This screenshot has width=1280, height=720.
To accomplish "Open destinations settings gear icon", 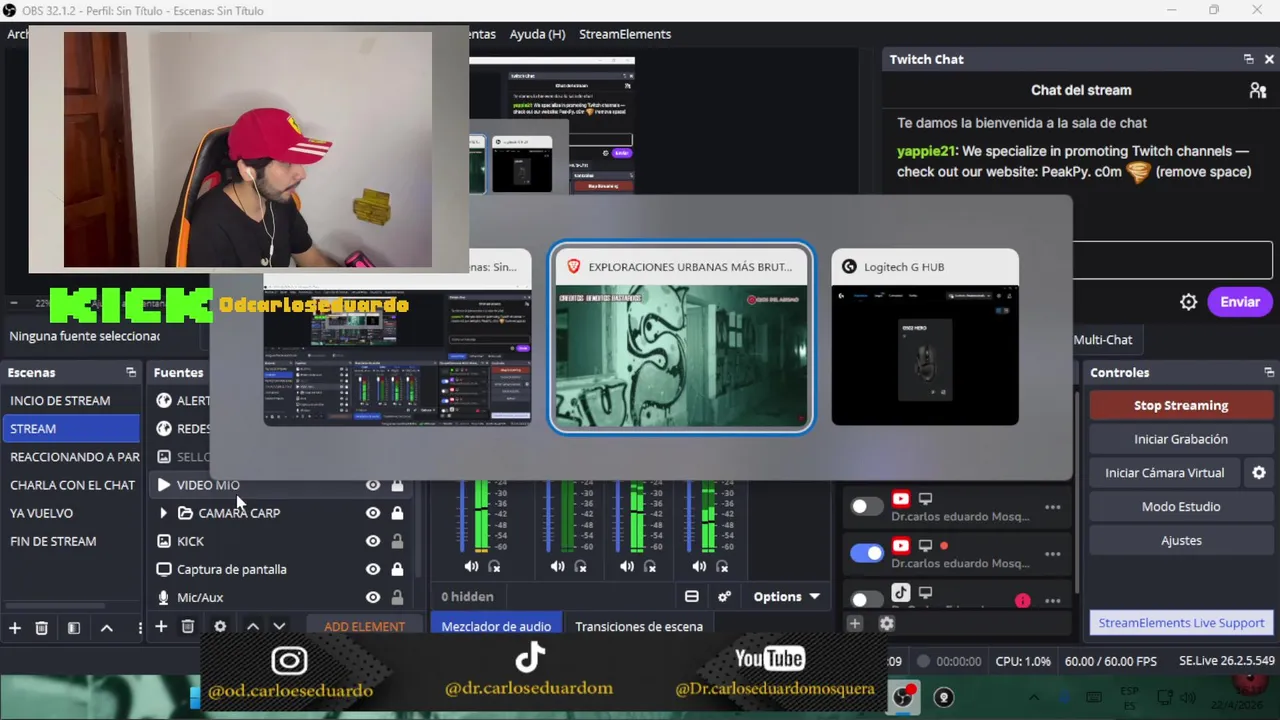I will [x=886, y=623].
